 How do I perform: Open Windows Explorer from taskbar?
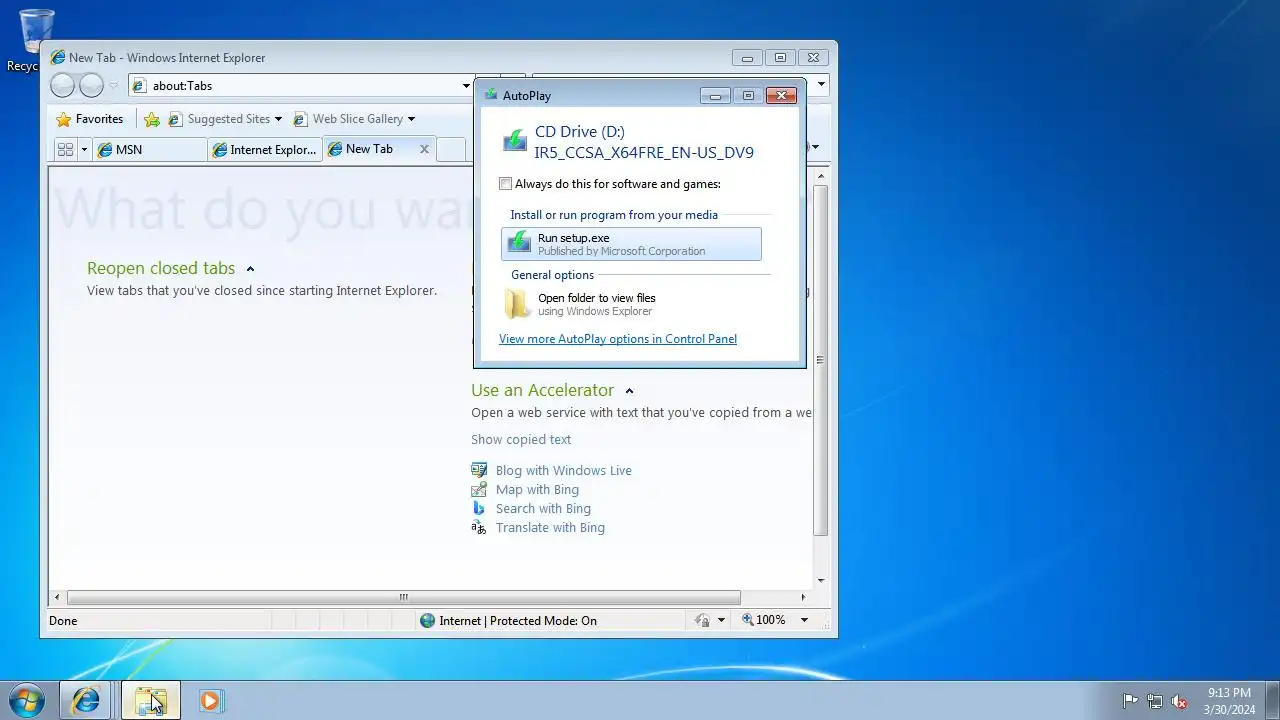coord(151,700)
